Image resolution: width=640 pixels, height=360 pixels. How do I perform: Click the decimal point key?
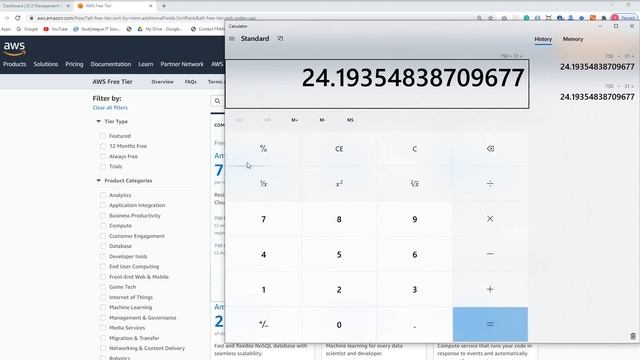click(x=414, y=324)
